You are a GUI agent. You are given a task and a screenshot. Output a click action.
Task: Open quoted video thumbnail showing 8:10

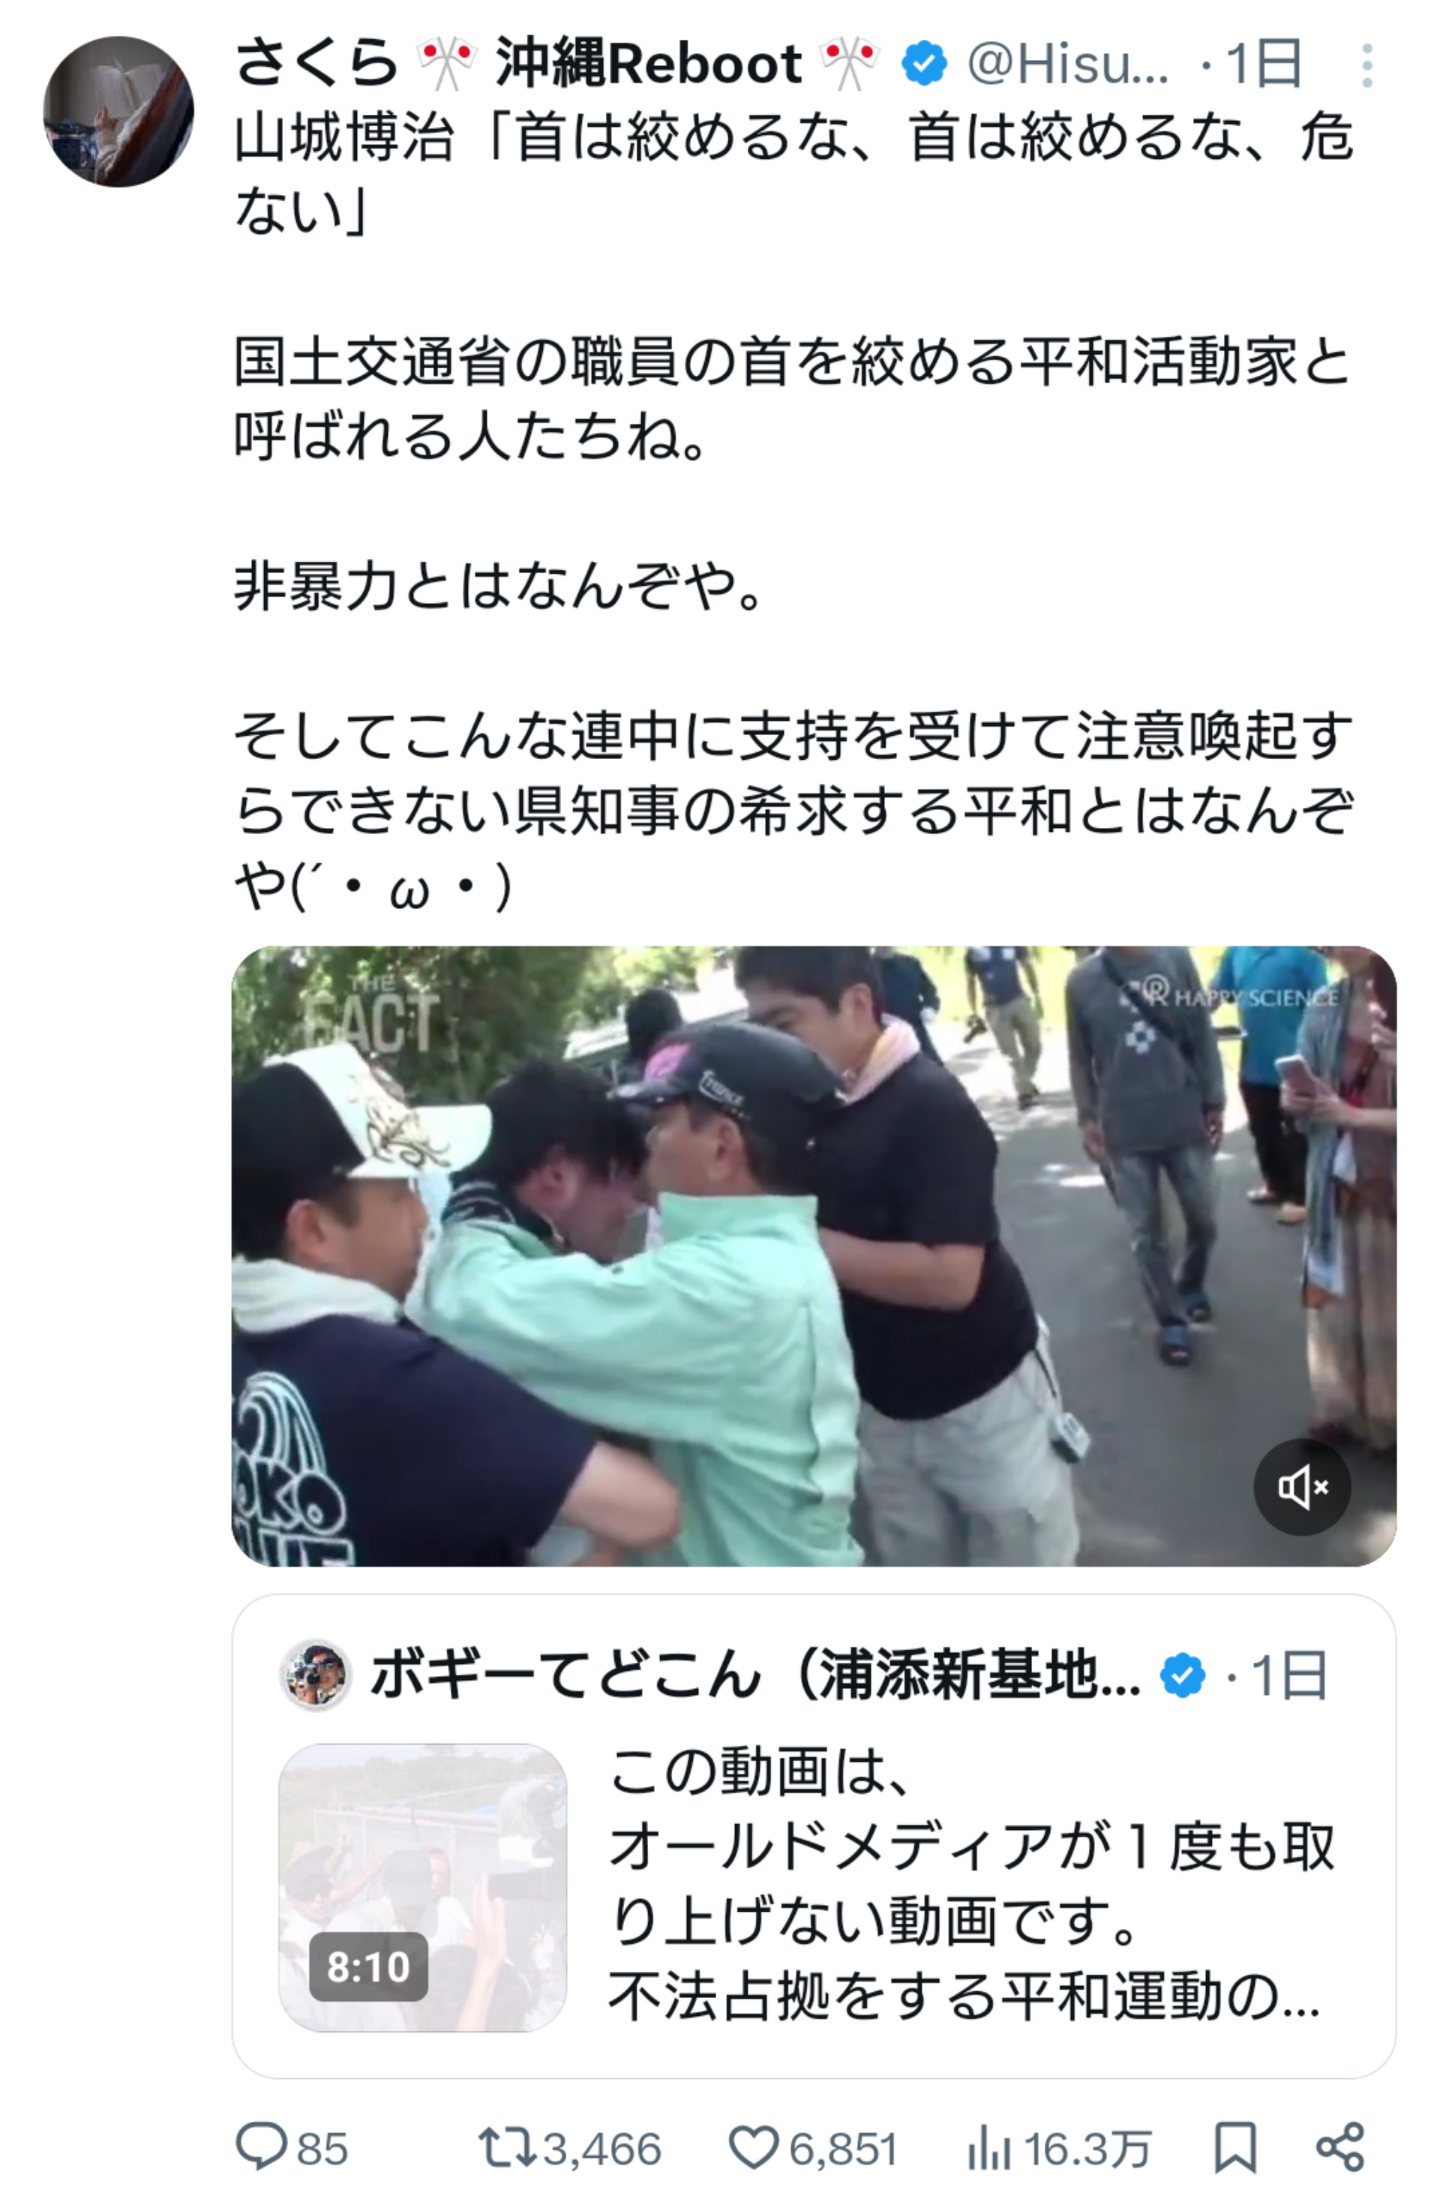(422, 1888)
